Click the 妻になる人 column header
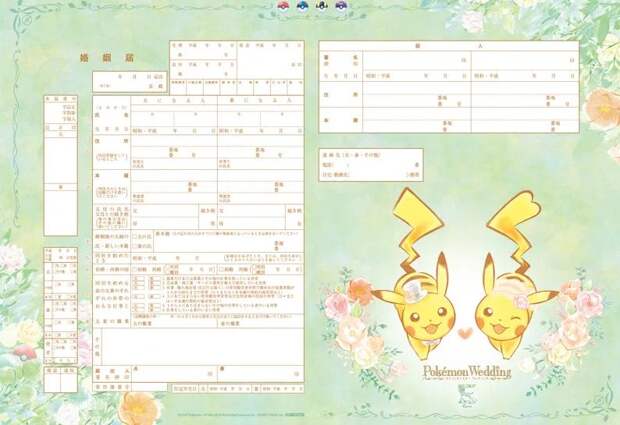The height and width of the screenshot is (425, 620). tap(261, 100)
